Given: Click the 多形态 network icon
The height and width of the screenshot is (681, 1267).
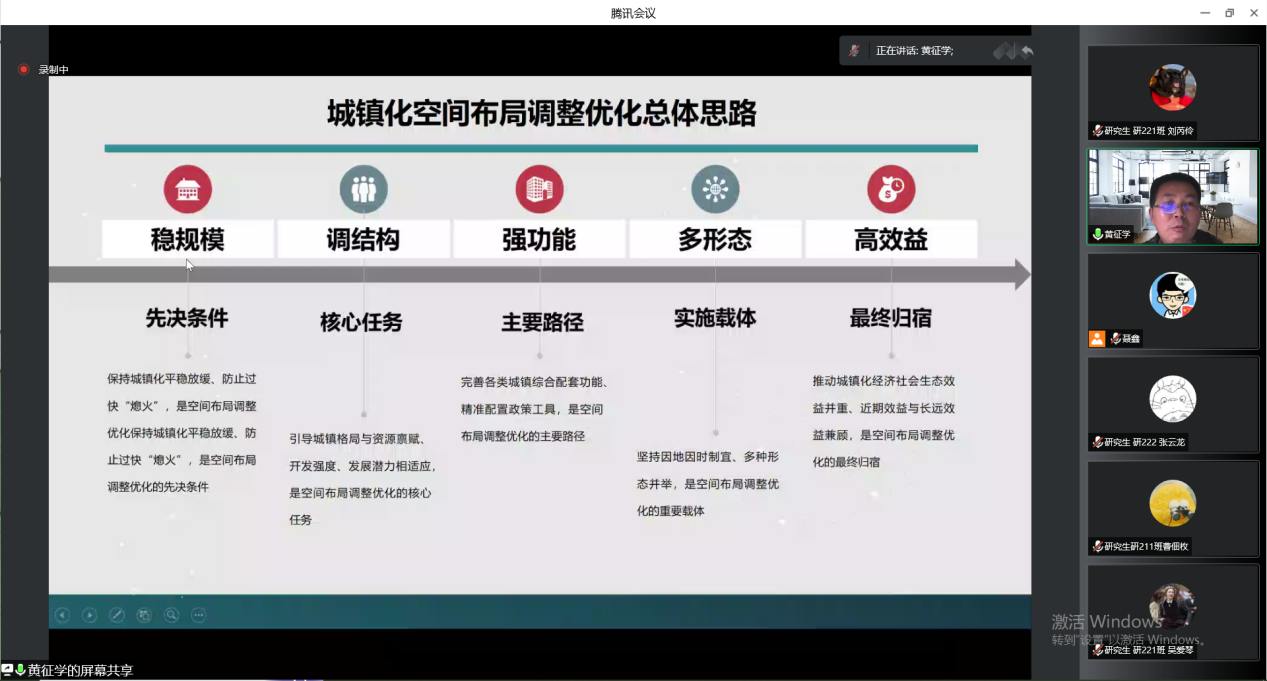Looking at the screenshot, I should (x=715, y=189).
